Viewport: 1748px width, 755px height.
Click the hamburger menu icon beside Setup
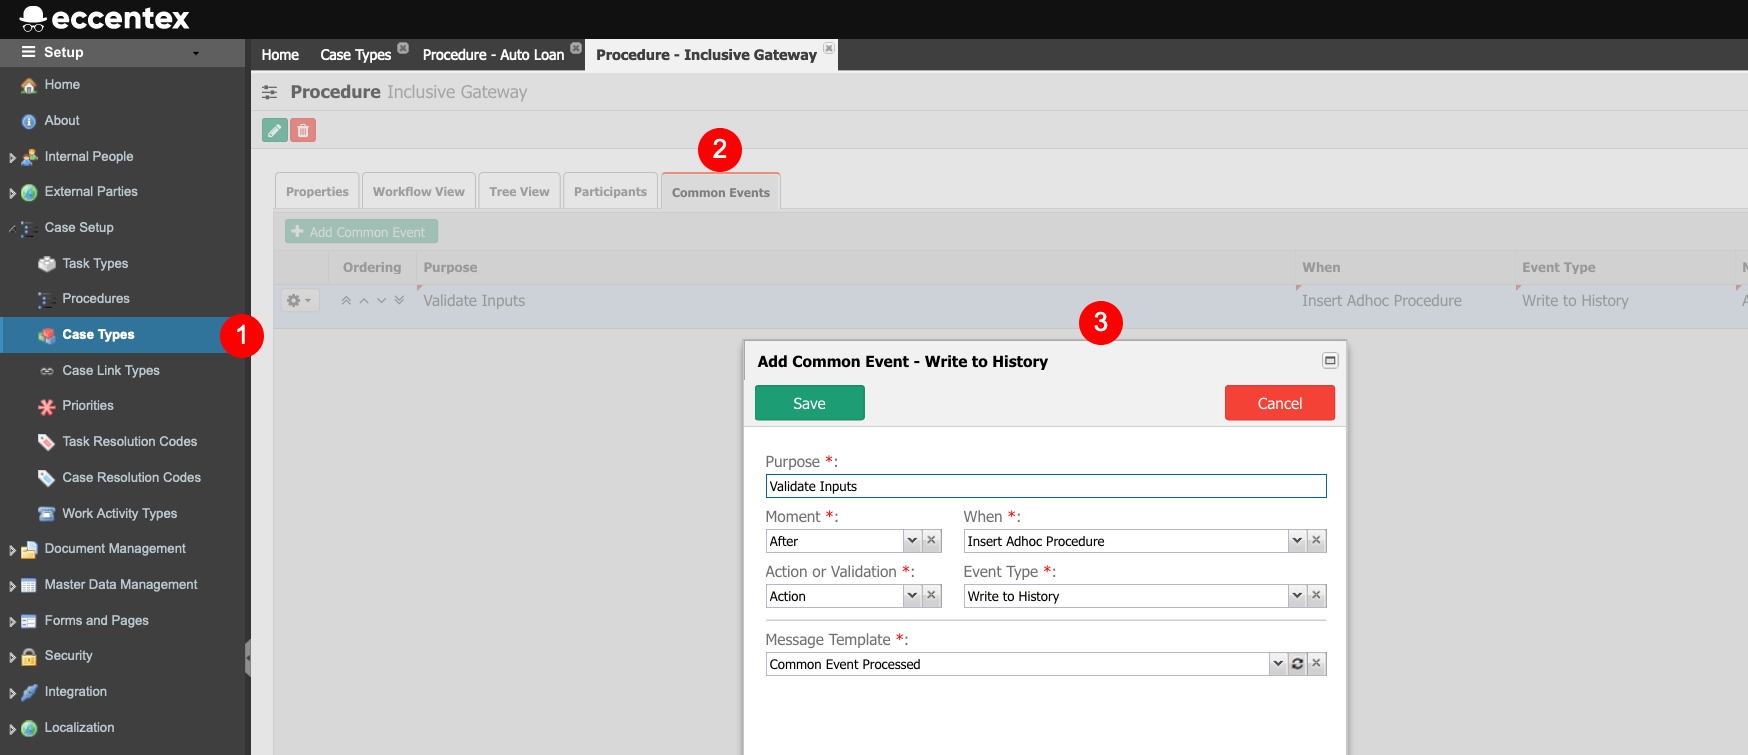pos(28,52)
